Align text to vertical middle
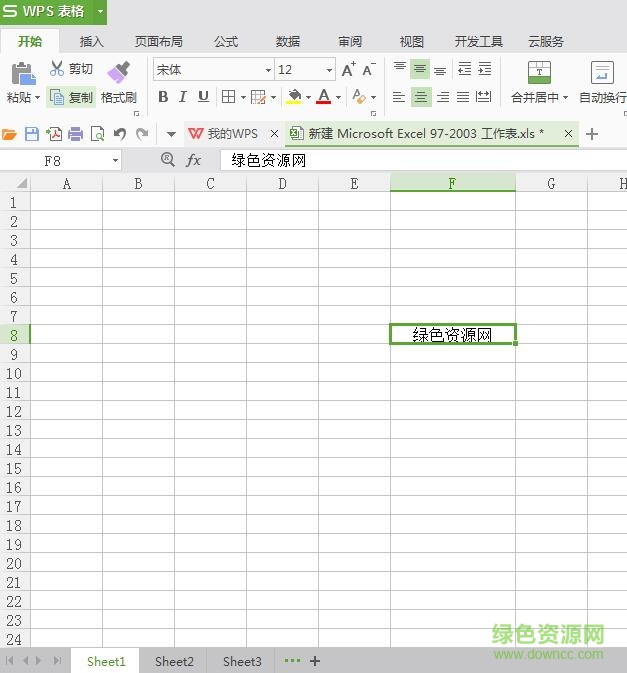 tap(420, 69)
